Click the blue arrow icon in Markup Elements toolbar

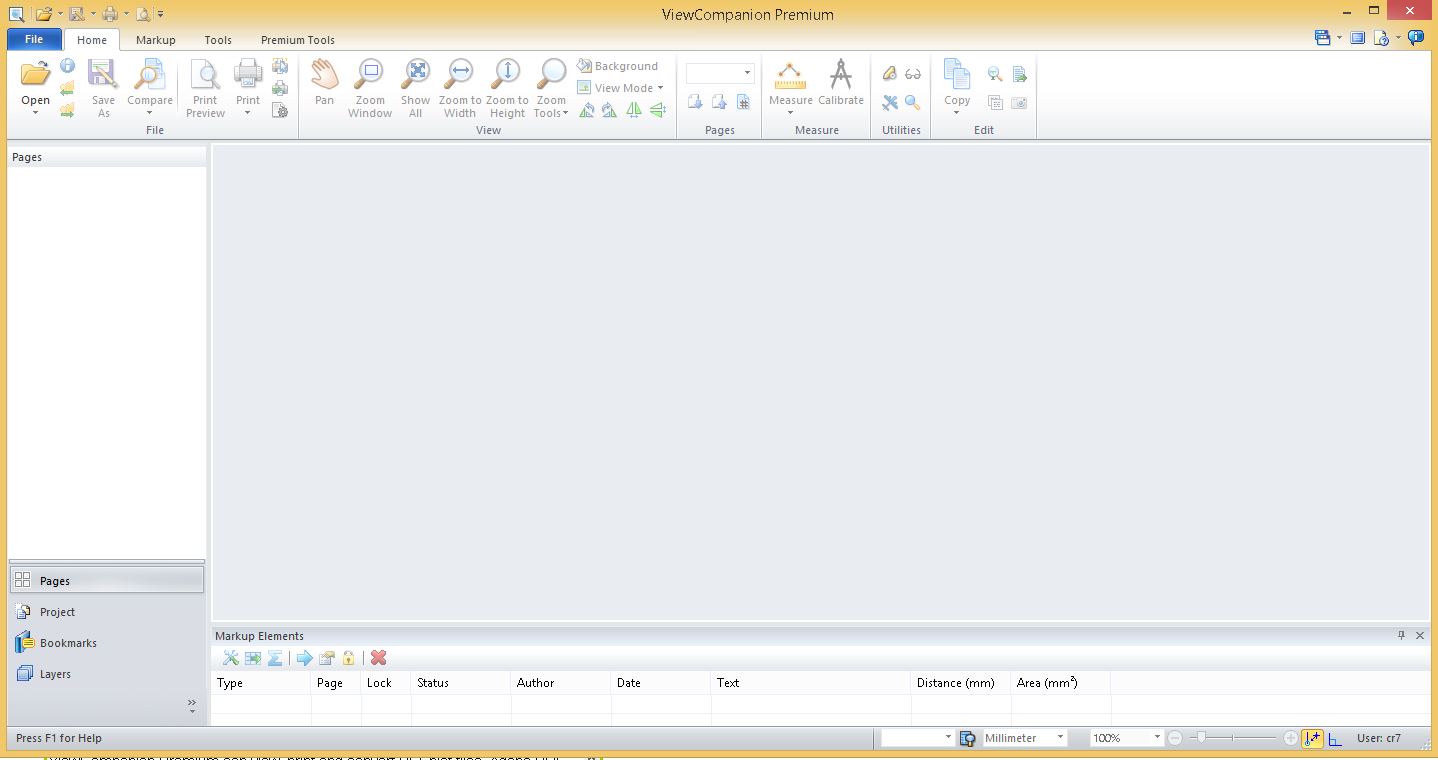[x=304, y=658]
